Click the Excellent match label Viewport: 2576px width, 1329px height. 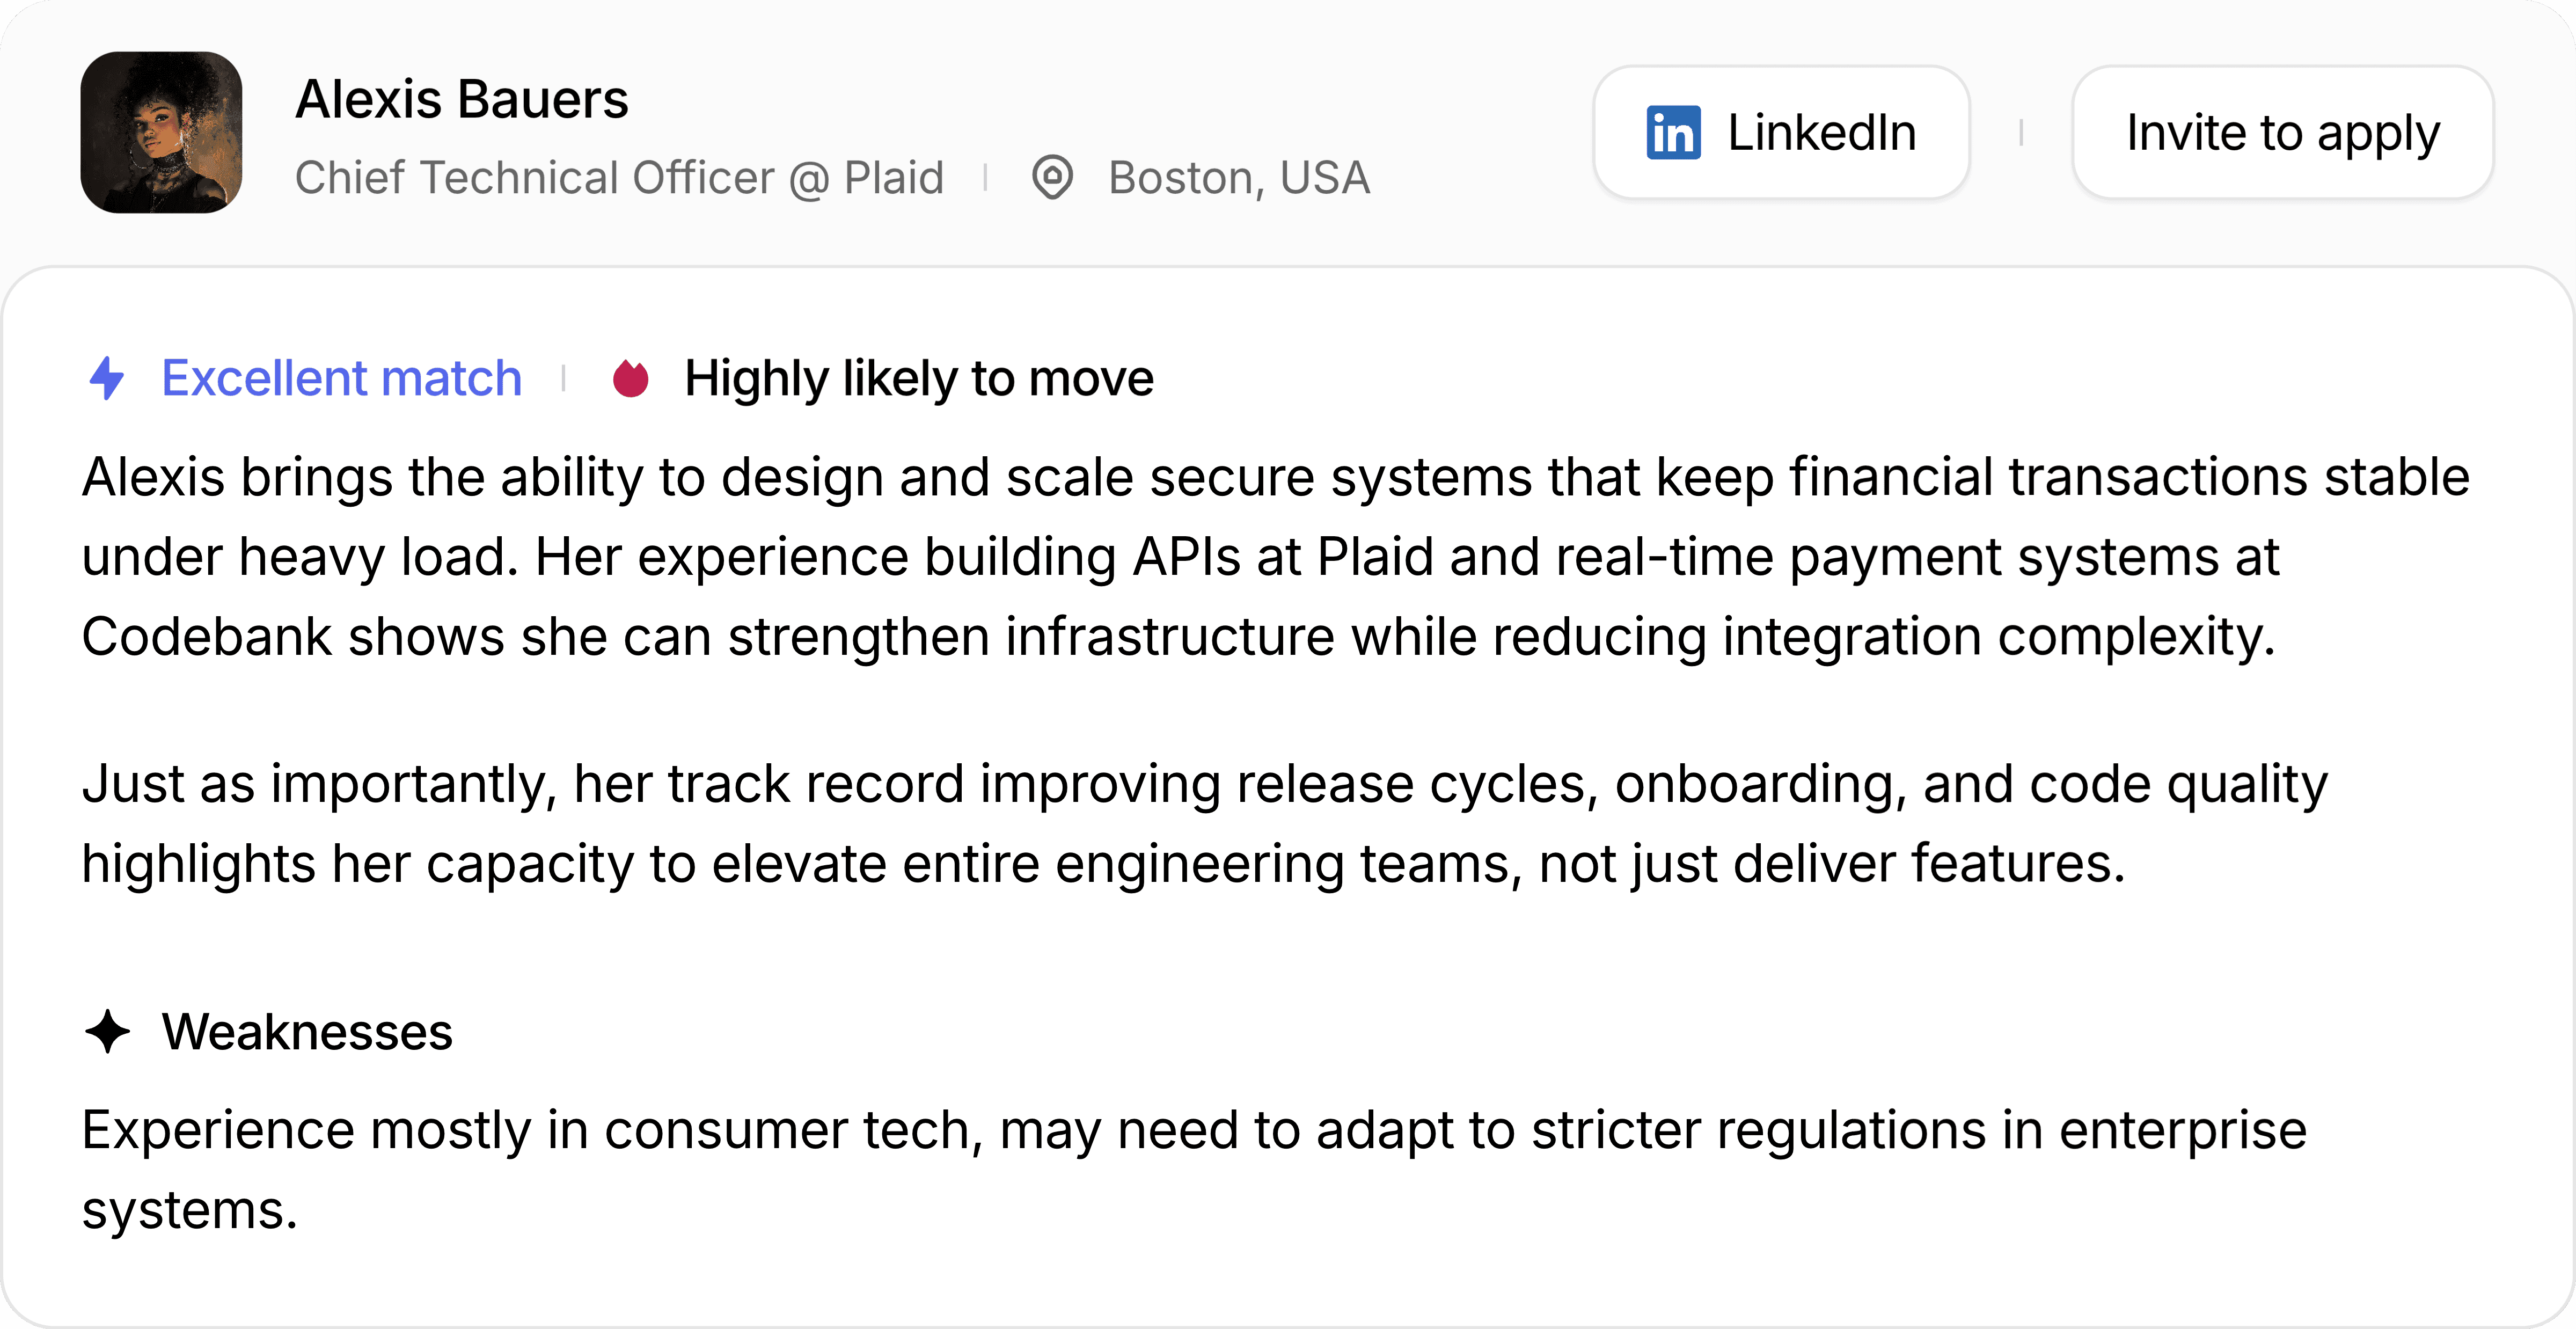342,378
